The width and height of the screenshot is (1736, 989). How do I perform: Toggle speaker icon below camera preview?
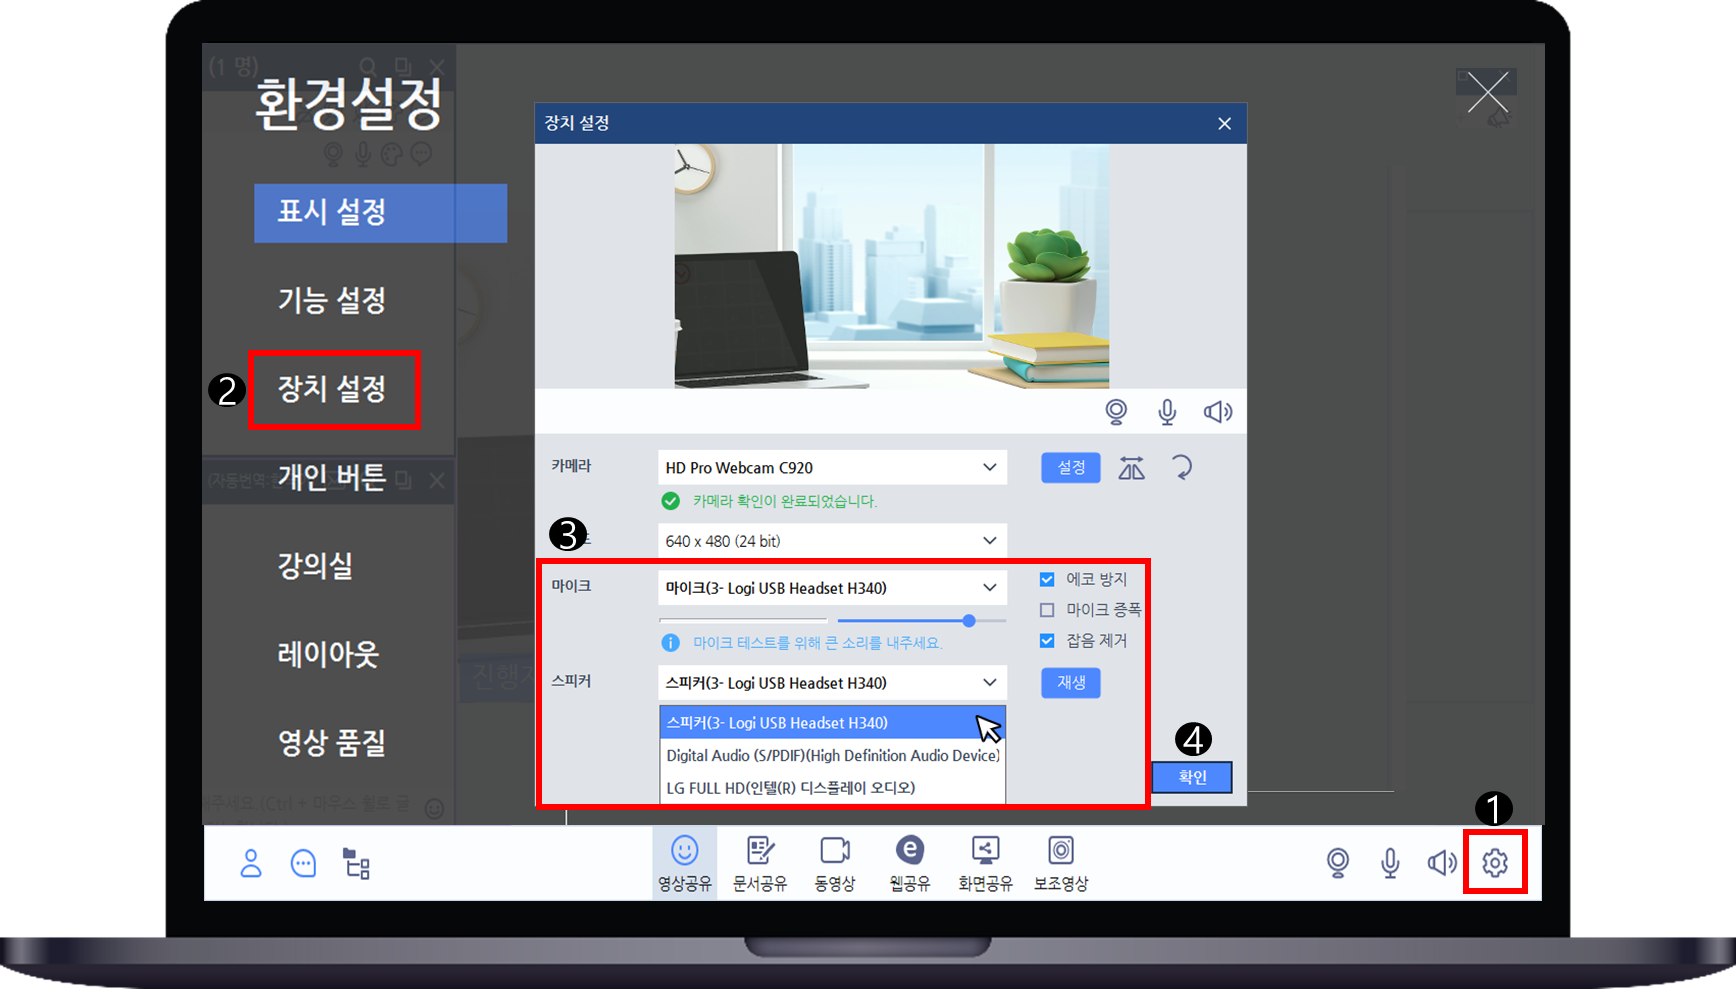tap(1218, 412)
